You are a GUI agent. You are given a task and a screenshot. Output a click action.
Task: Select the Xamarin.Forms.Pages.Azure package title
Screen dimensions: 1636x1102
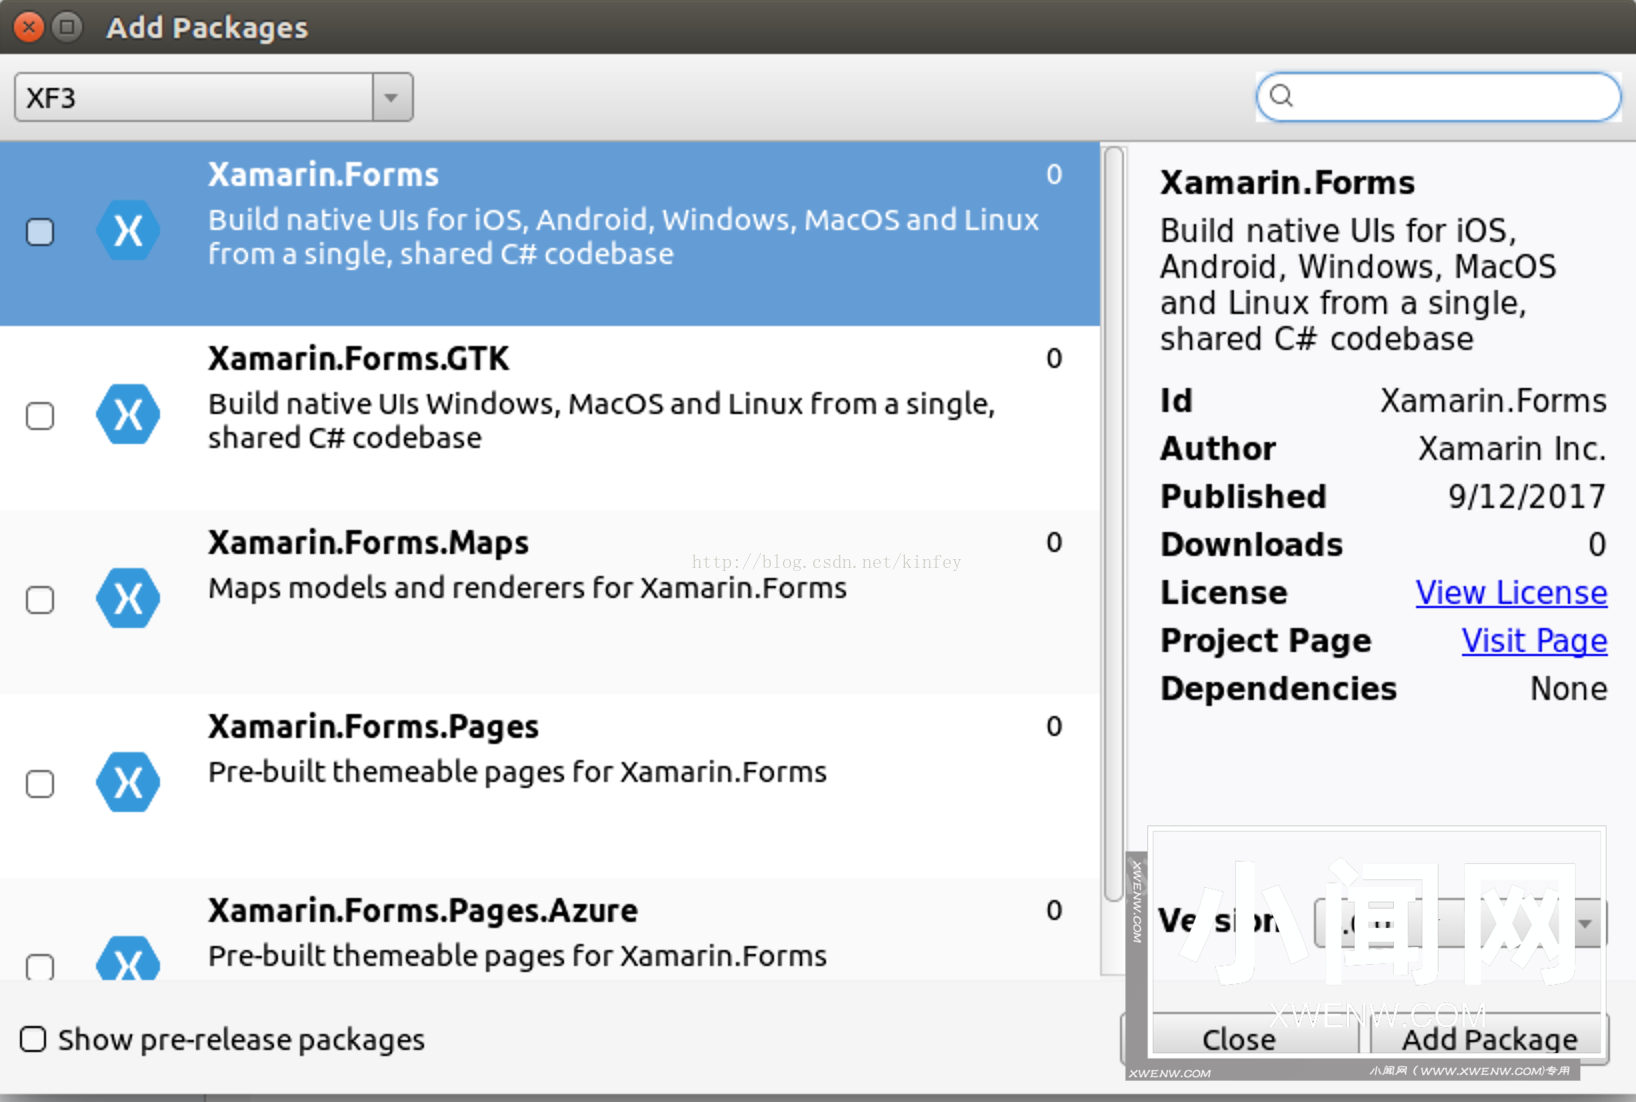click(x=423, y=911)
